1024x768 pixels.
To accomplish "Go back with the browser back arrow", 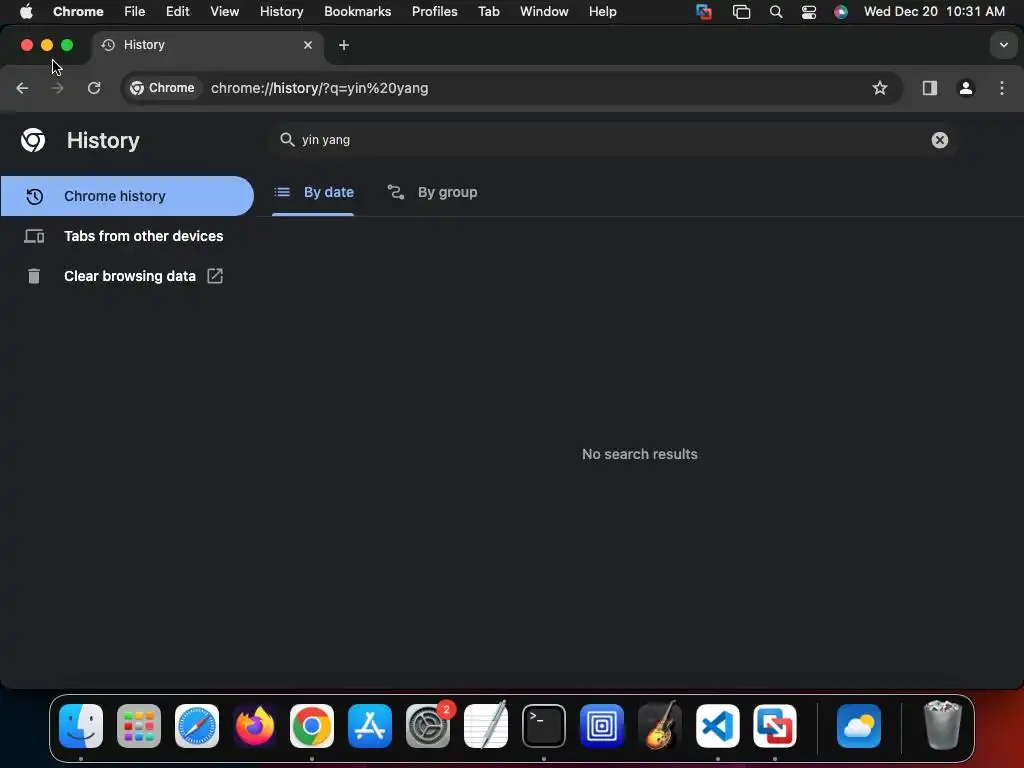I will tap(22, 88).
